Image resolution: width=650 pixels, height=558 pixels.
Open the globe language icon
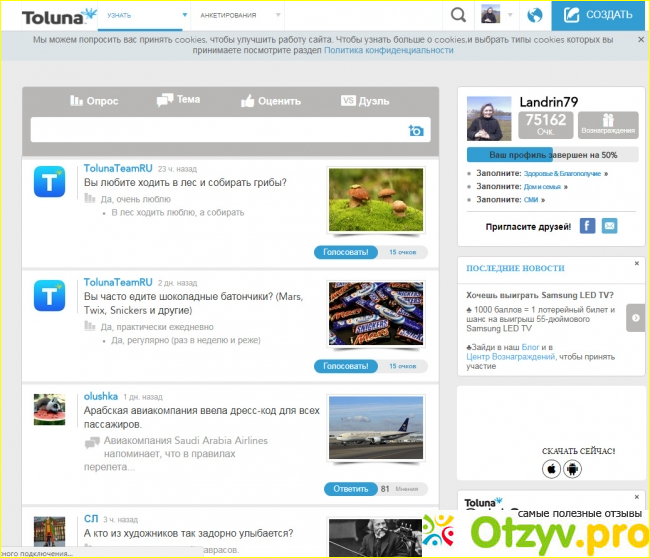coord(534,15)
